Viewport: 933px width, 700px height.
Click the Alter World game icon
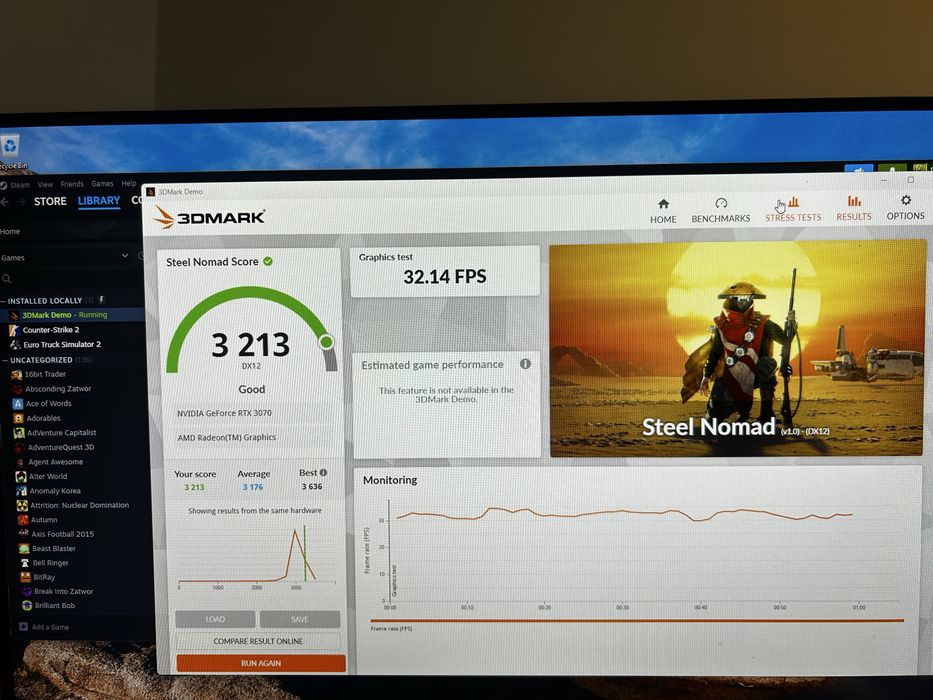[x=21, y=477]
